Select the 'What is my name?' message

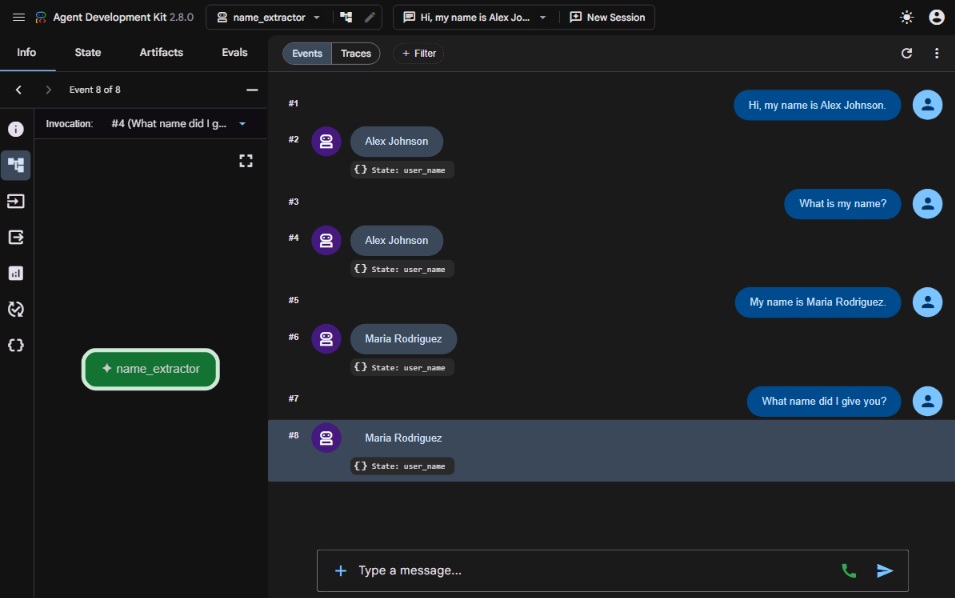click(x=842, y=203)
